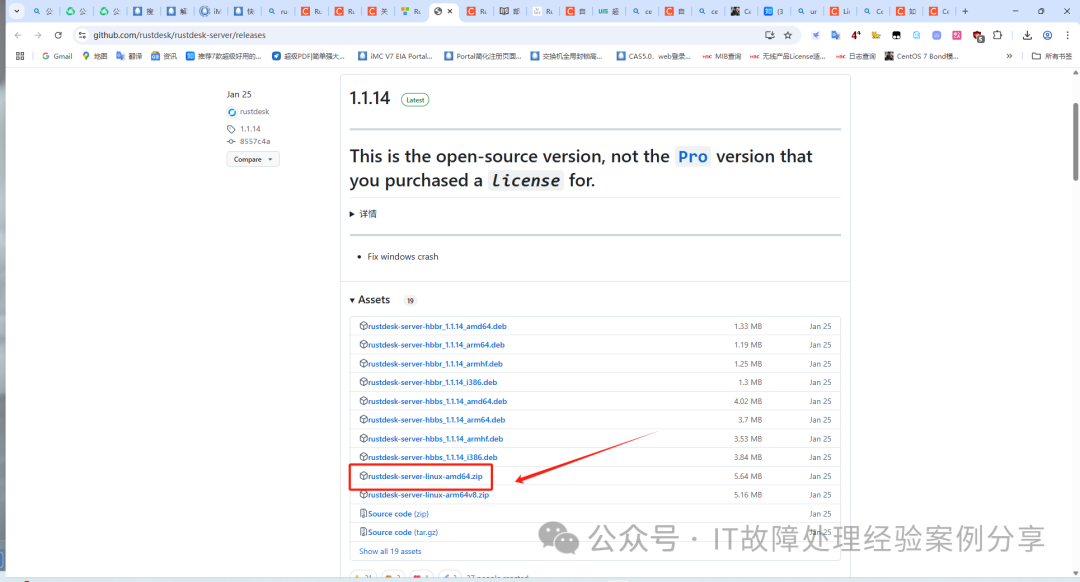Open the 1.1.14 release title
The height and width of the screenshot is (582, 1080).
370,98
